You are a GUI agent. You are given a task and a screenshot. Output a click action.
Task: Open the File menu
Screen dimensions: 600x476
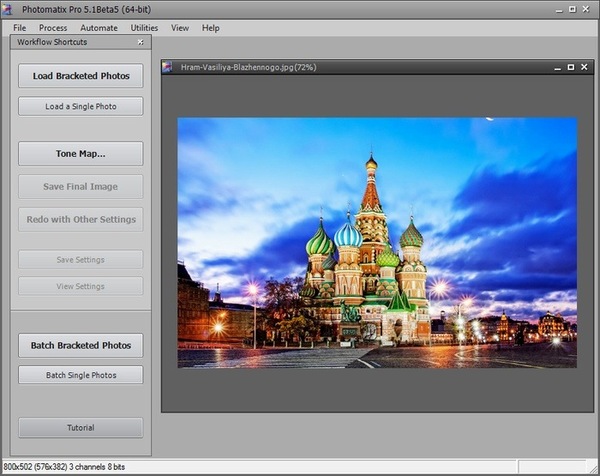[x=19, y=28]
